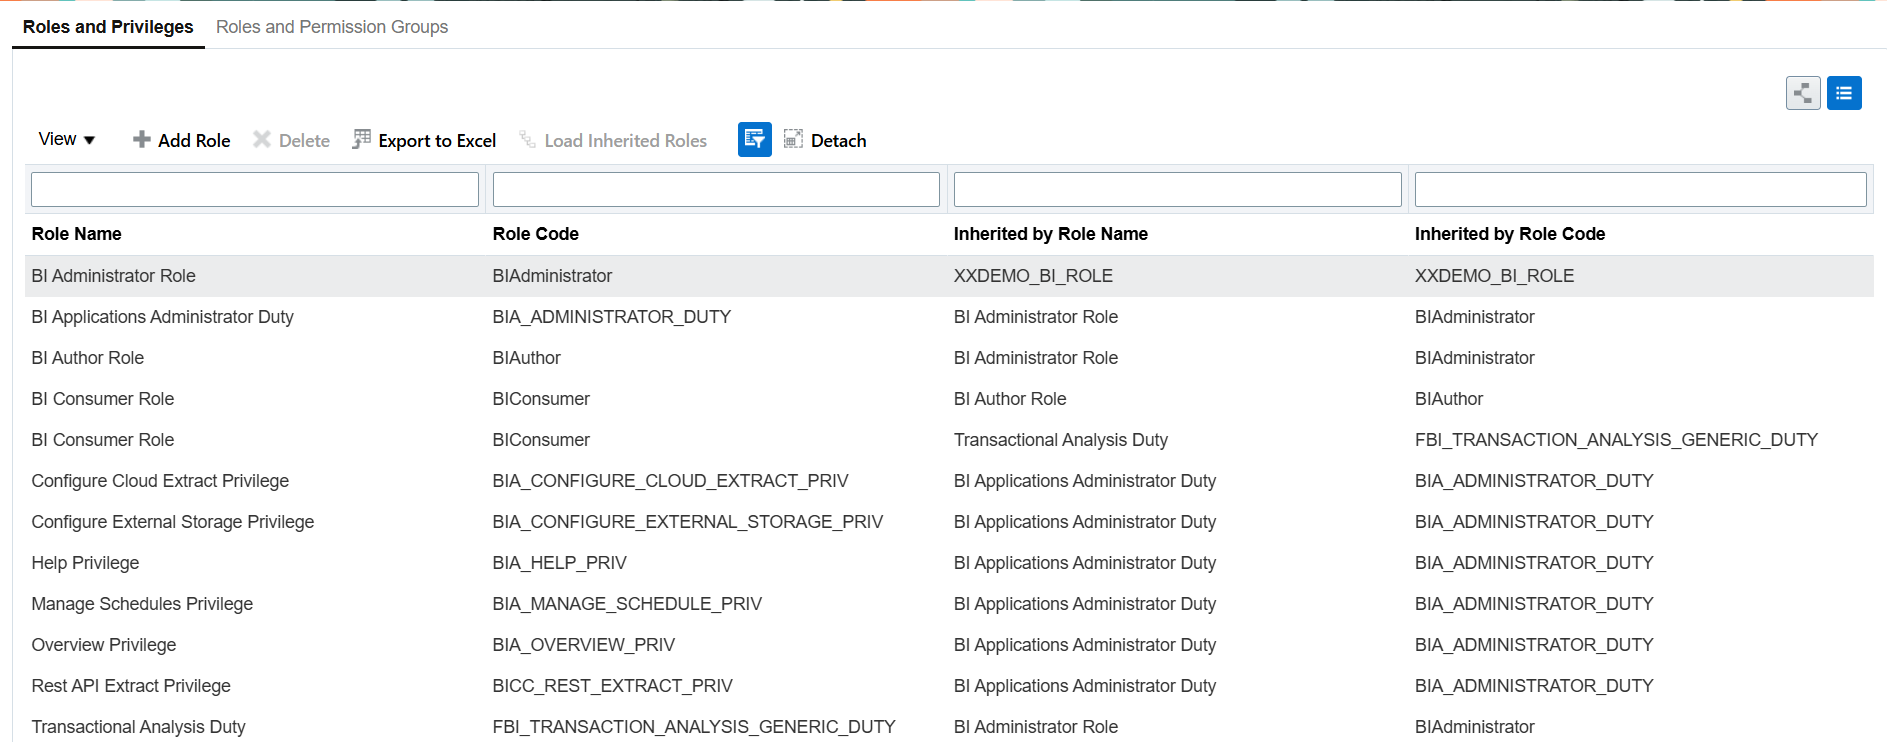Focus the Inherited by Role Name filter
This screenshot has width=1887, height=742.
(1177, 190)
